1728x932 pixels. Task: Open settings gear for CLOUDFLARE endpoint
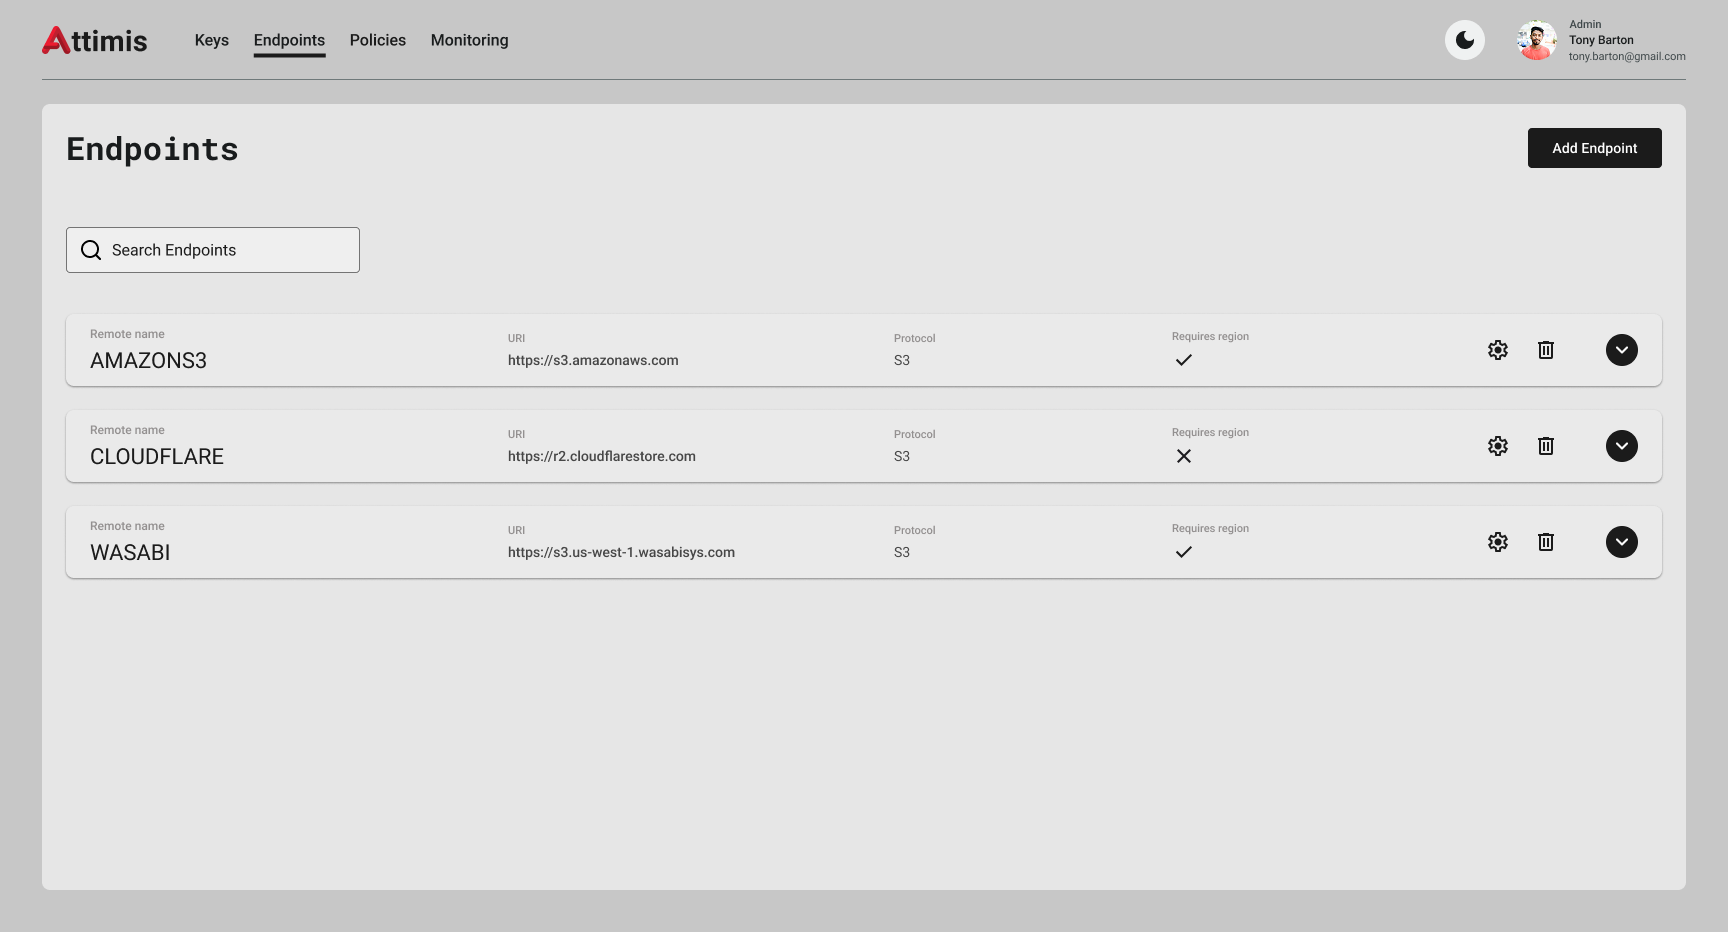(x=1497, y=446)
